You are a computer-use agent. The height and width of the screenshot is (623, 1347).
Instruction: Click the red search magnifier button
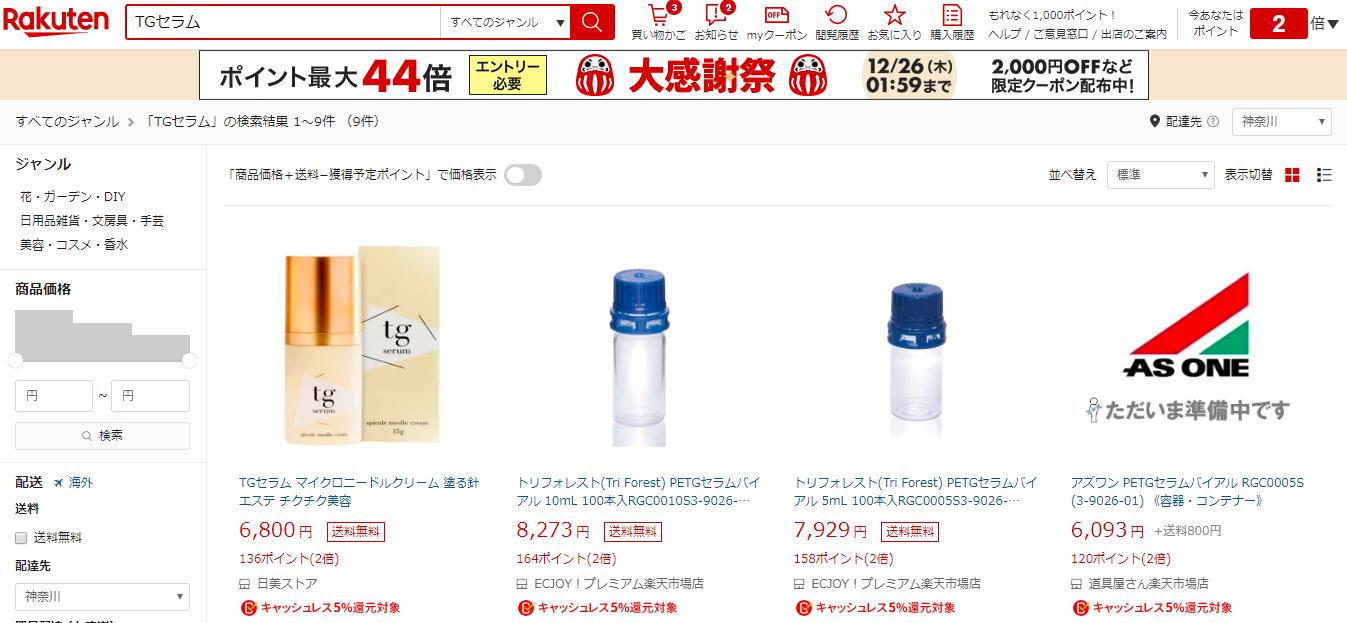click(592, 22)
